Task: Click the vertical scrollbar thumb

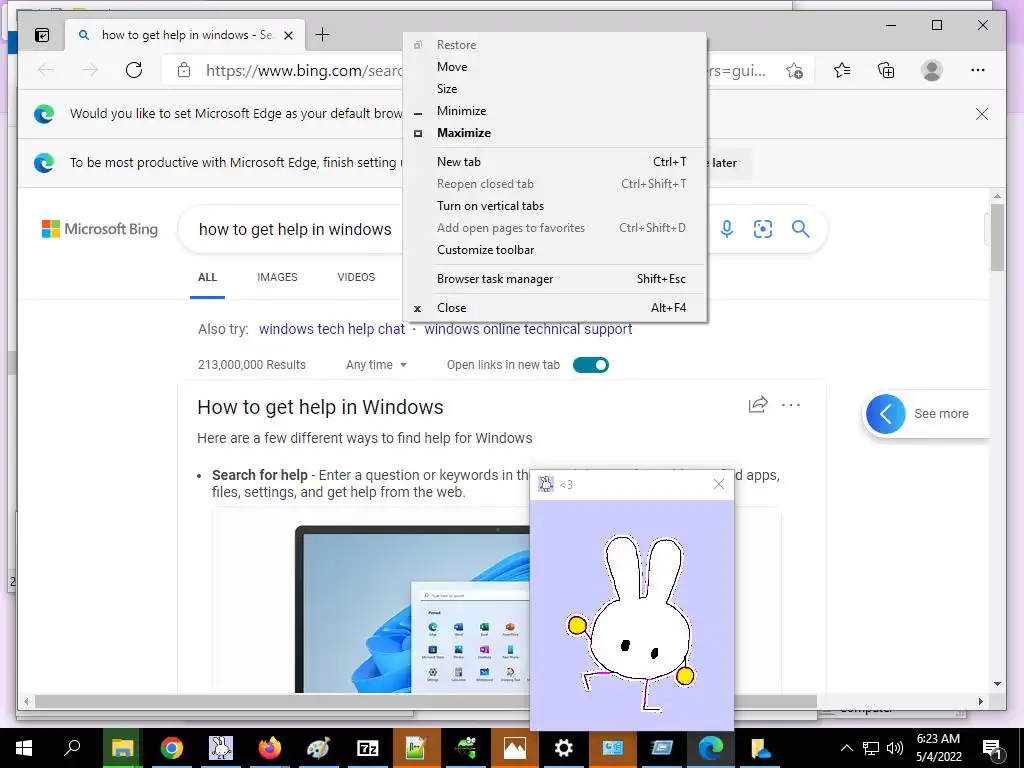Action: (997, 237)
